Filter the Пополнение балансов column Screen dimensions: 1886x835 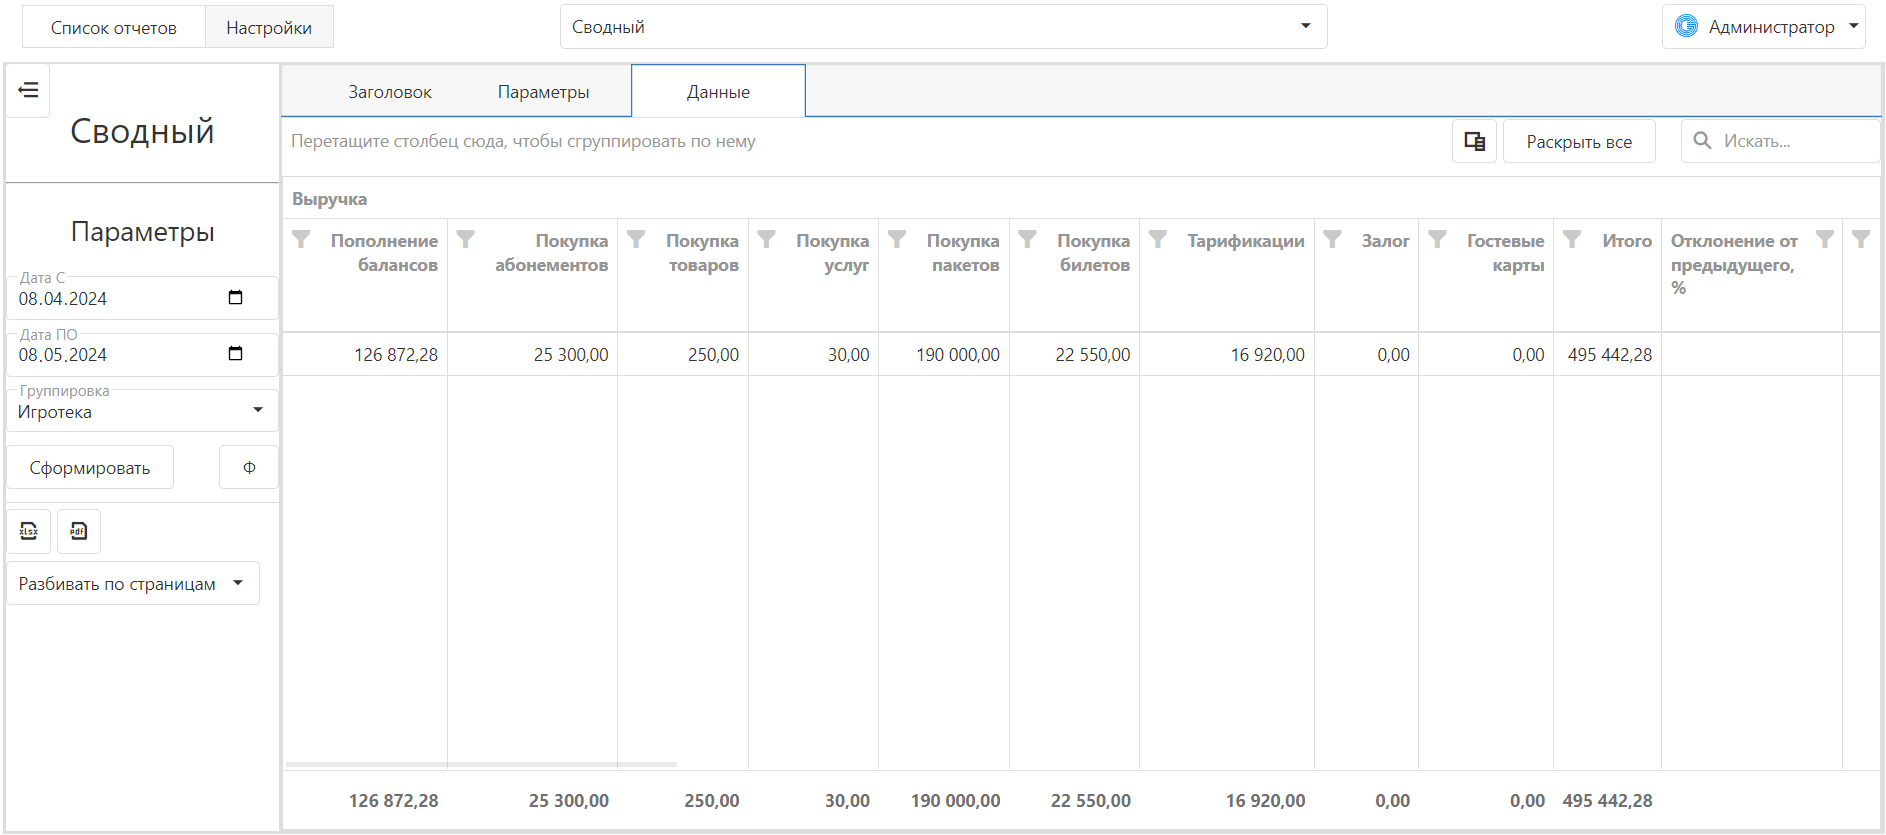[x=301, y=239]
